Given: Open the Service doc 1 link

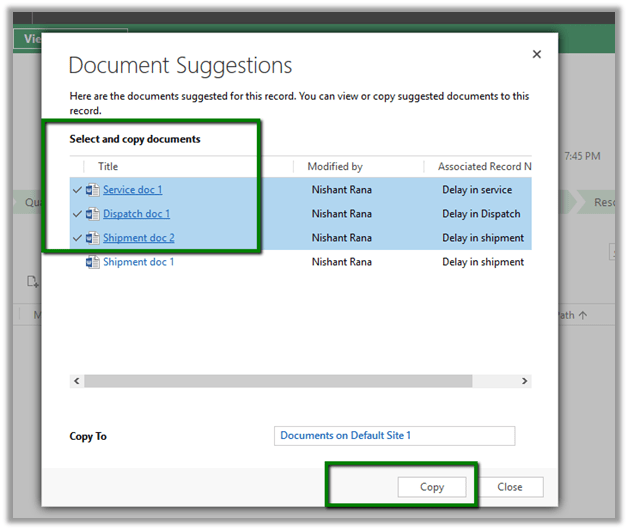Looking at the screenshot, I should tap(132, 190).
